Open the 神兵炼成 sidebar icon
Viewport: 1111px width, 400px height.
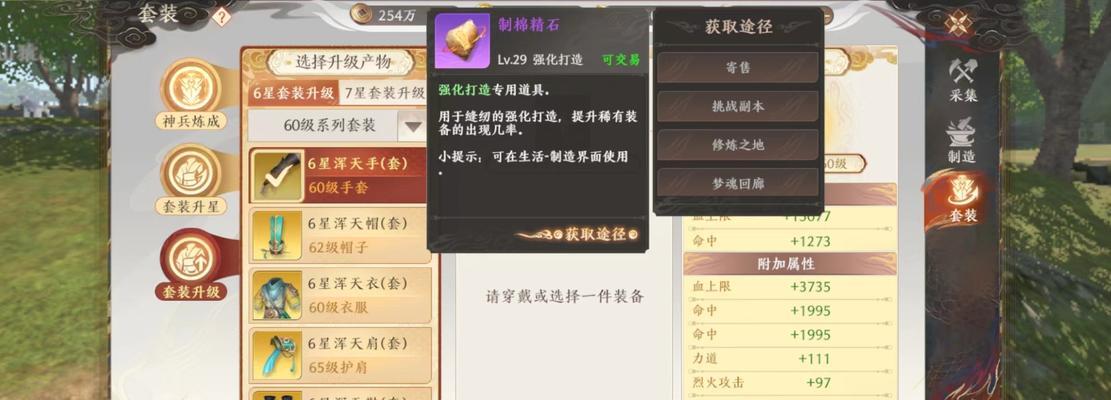point(191,93)
